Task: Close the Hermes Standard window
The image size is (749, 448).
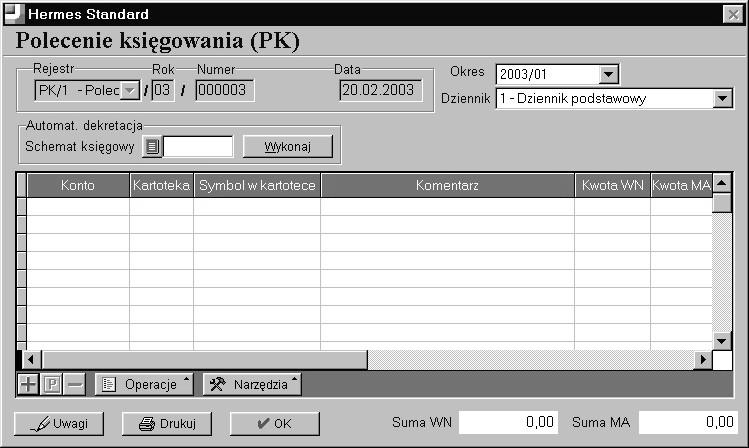Action: pos(733,14)
